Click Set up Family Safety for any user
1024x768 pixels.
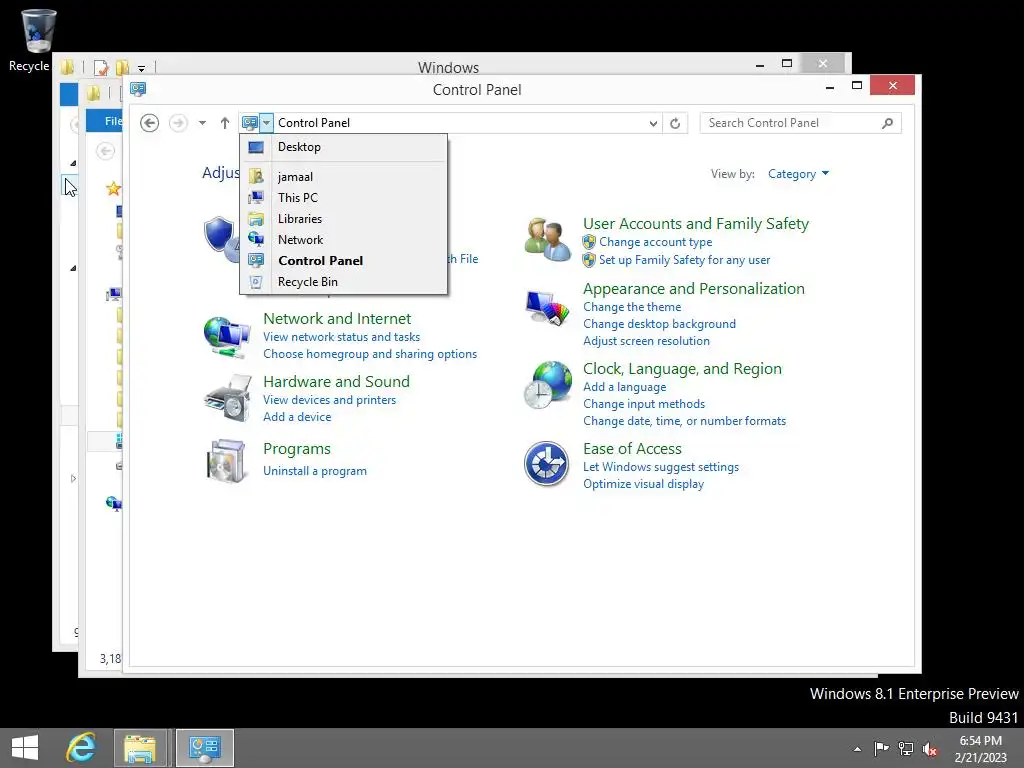pos(684,260)
